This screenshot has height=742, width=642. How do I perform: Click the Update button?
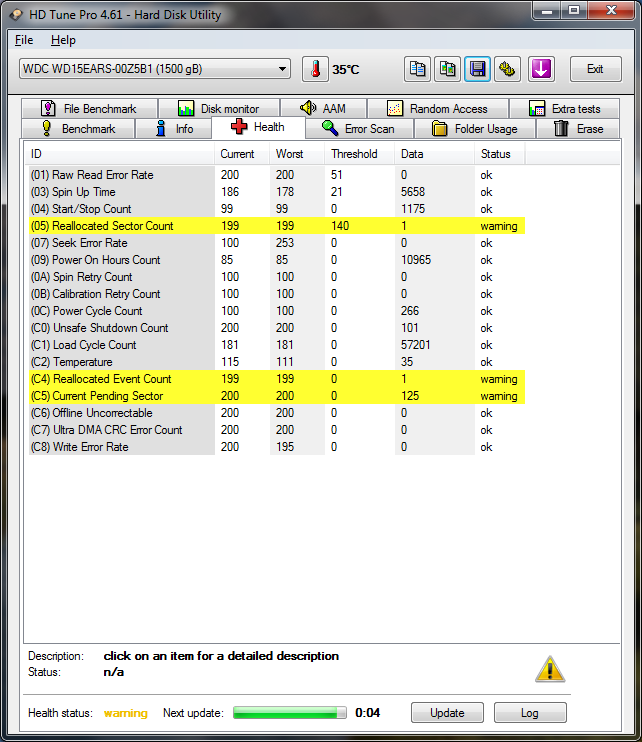click(447, 713)
